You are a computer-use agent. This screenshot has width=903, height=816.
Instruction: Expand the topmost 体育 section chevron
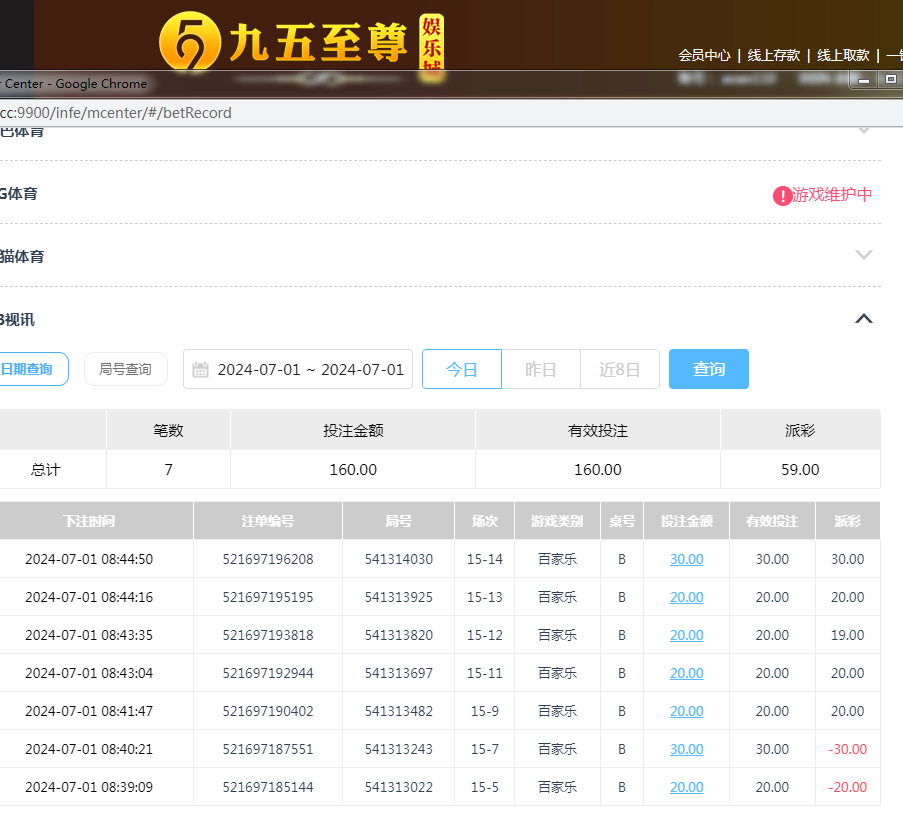[864, 130]
